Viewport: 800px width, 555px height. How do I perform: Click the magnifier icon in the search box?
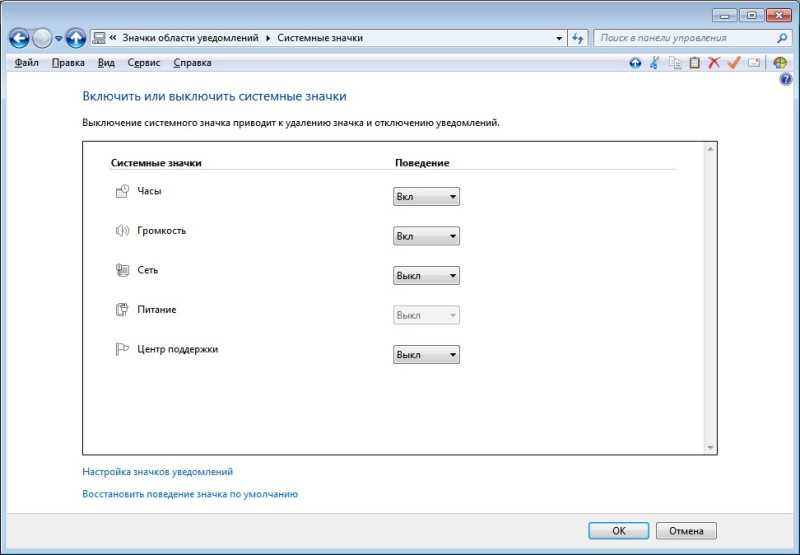782,38
